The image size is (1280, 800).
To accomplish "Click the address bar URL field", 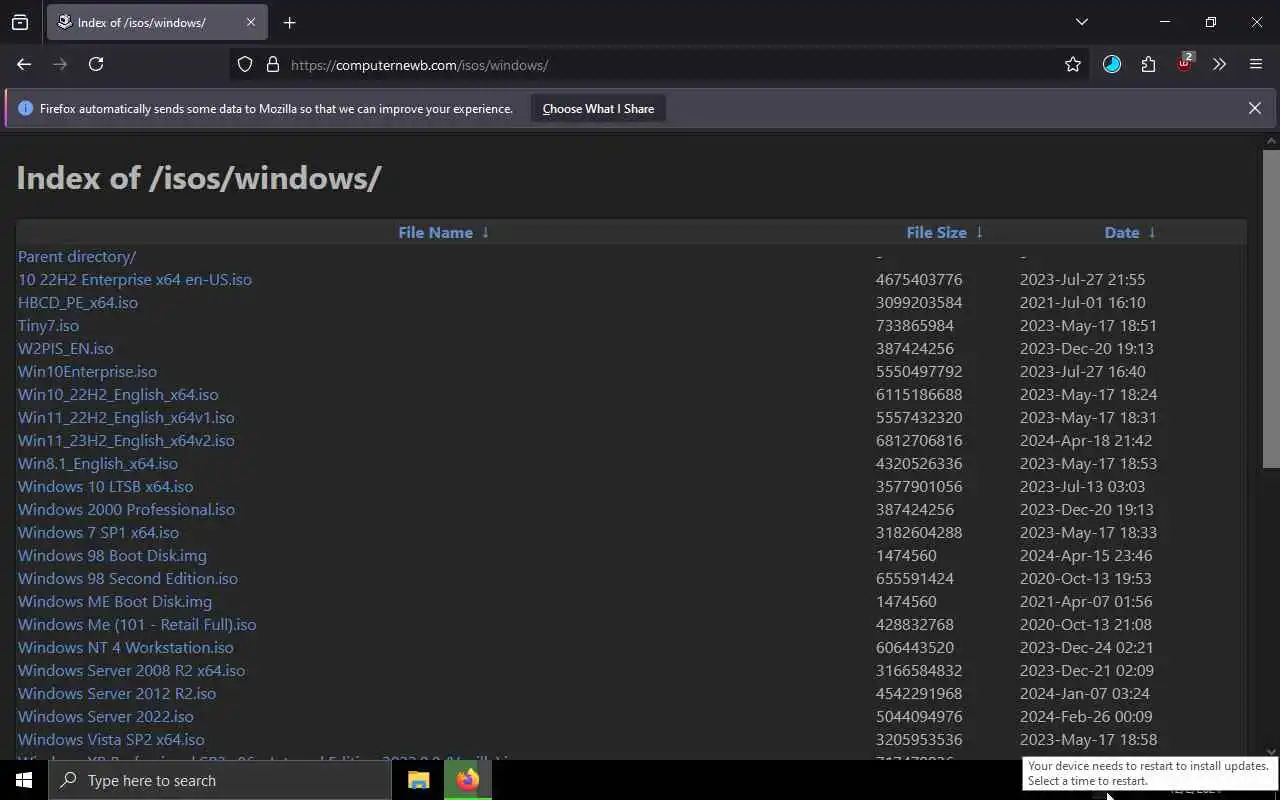I will pos(660,65).
